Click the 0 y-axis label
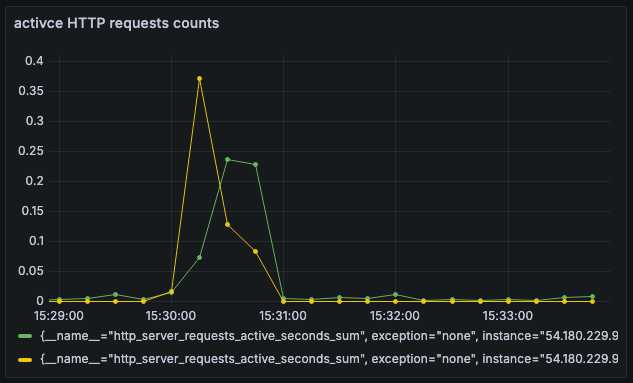633x383 pixels. [40, 301]
